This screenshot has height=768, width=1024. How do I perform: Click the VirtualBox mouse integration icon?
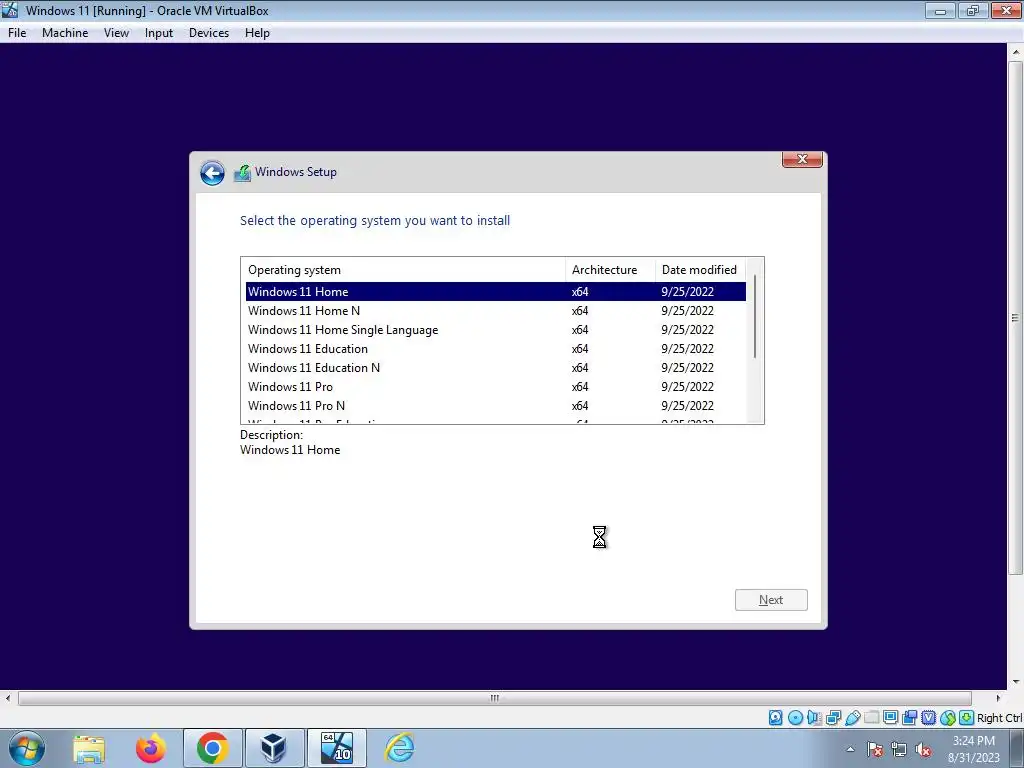tap(948, 718)
